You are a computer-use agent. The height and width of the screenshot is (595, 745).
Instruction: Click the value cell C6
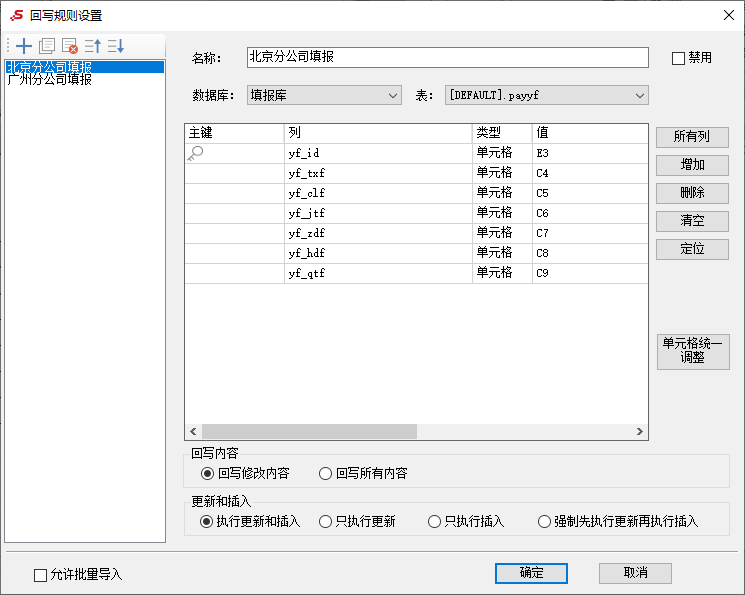590,213
